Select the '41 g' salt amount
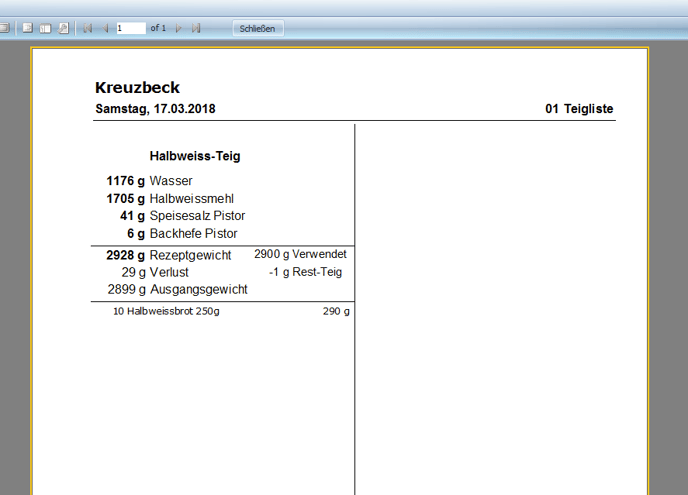This screenshot has width=688, height=495. [x=133, y=216]
